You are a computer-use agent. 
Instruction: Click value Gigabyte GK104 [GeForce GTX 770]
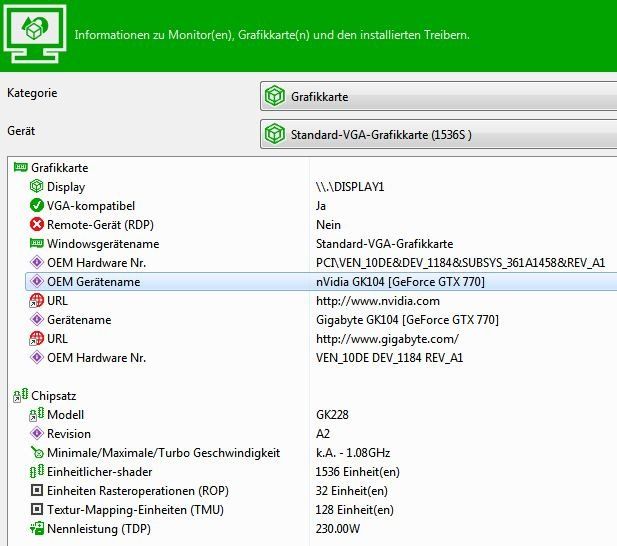point(407,320)
